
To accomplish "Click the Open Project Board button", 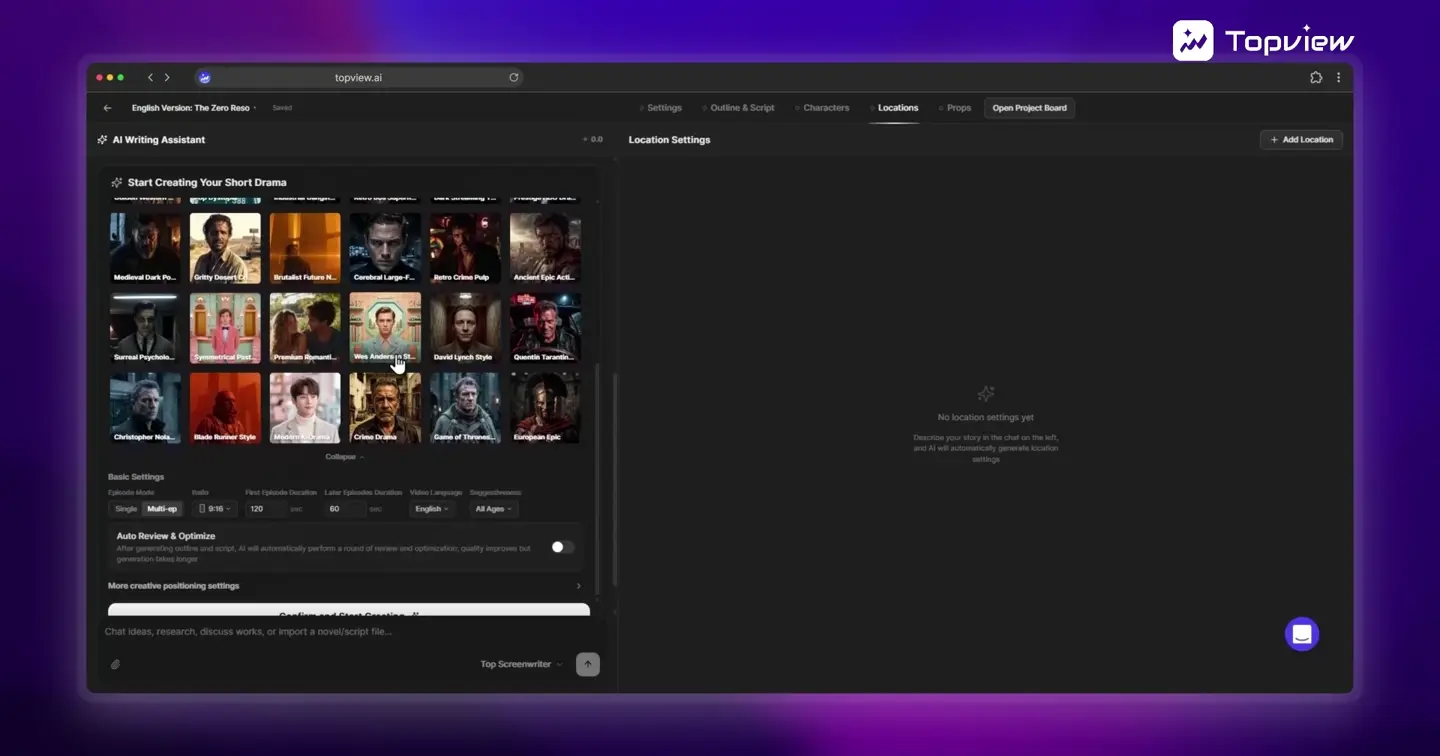I will pyautogui.click(x=1029, y=108).
